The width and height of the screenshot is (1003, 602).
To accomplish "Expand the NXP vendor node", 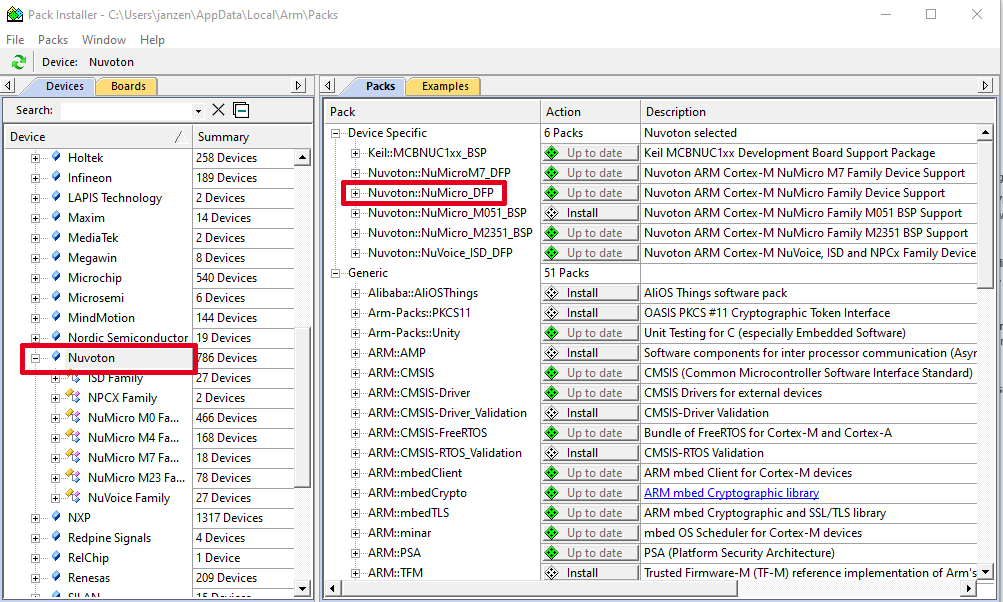I will [x=36, y=518].
